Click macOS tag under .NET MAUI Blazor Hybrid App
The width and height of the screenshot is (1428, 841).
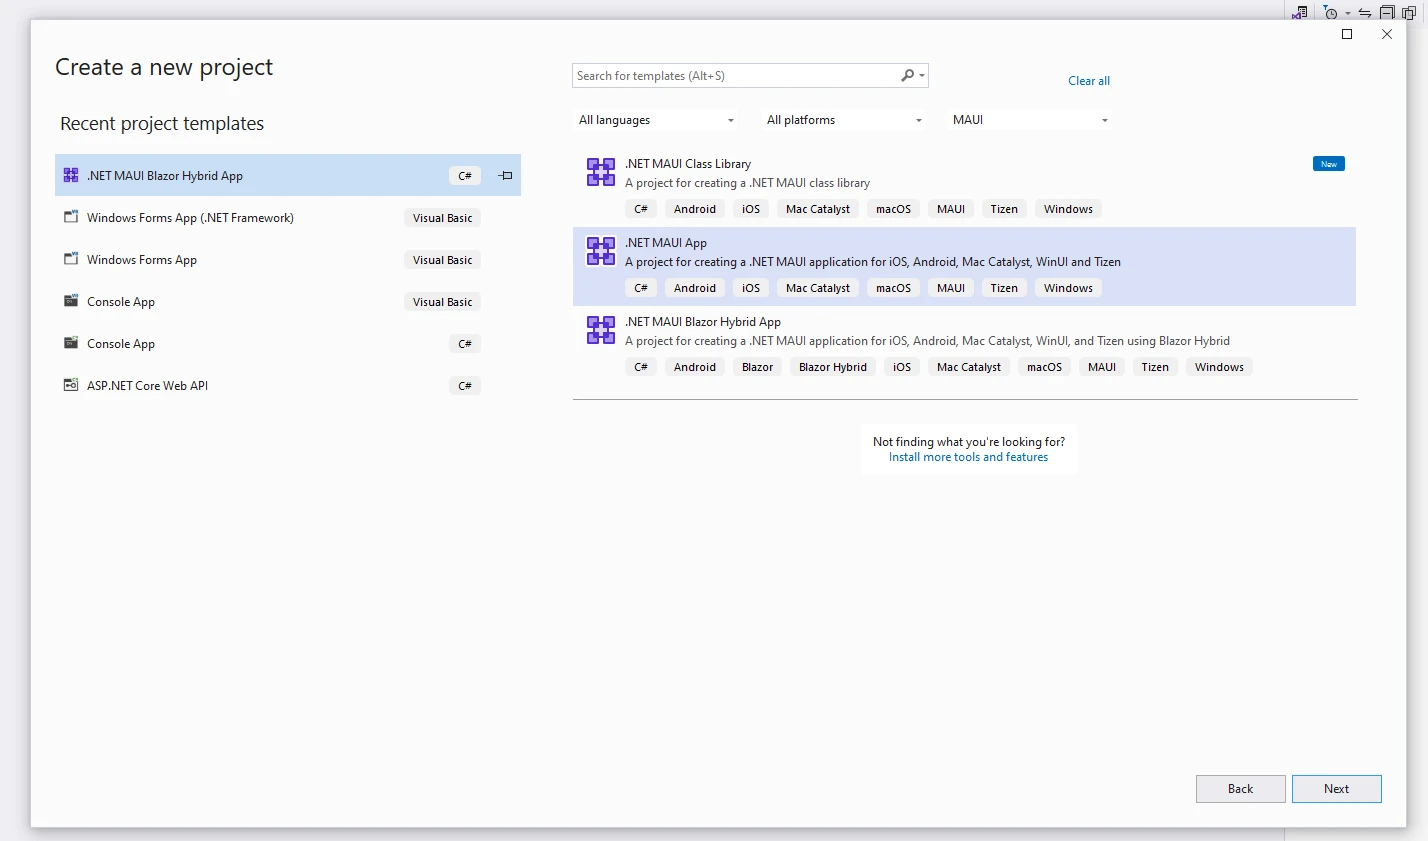[x=1044, y=367]
